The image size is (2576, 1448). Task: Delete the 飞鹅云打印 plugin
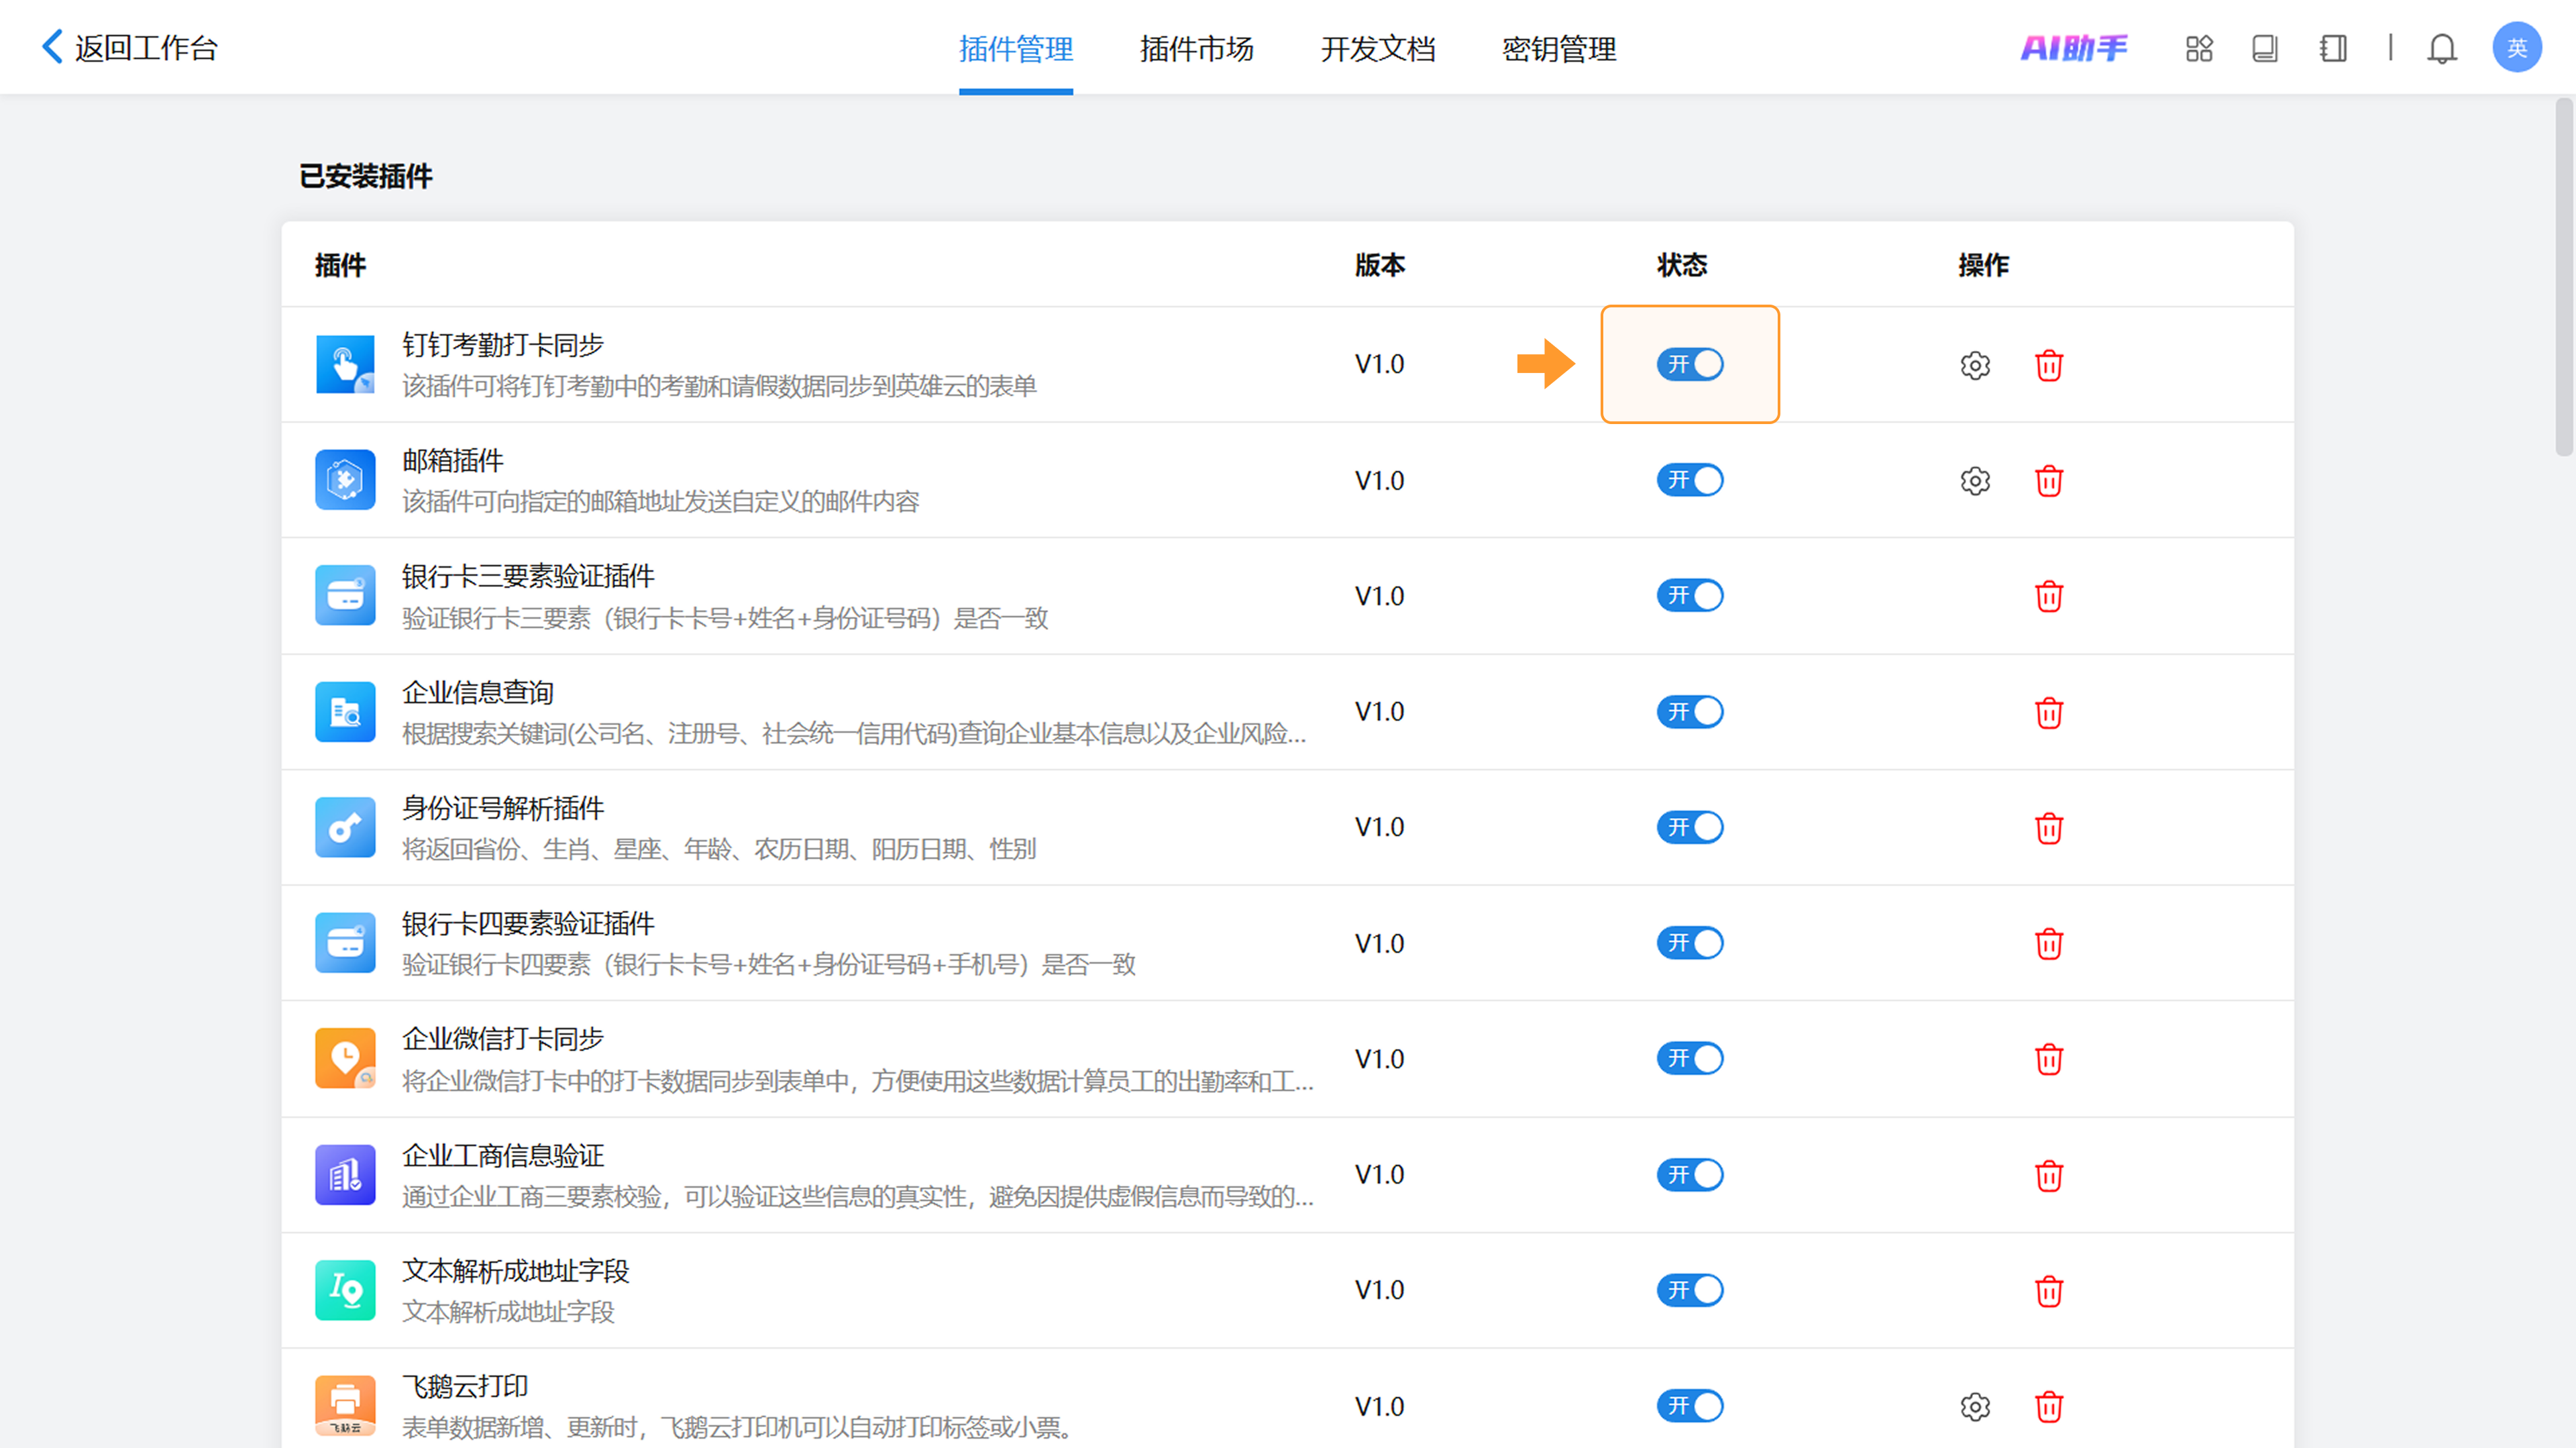pyautogui.click(x=2049, y=1407)
